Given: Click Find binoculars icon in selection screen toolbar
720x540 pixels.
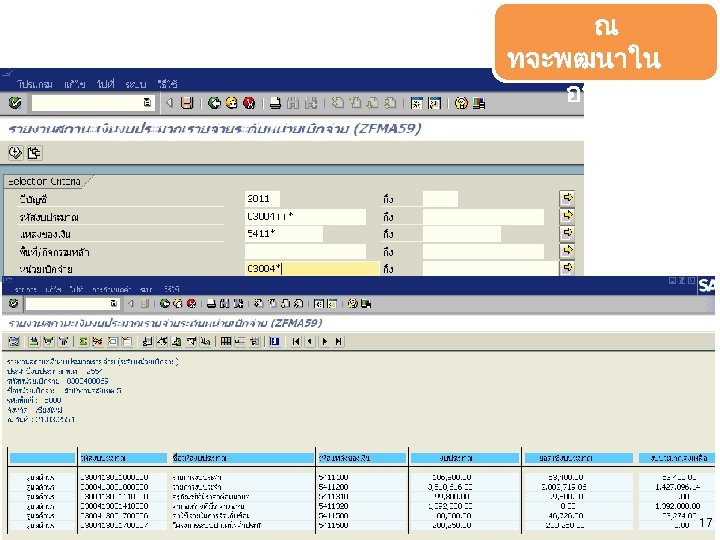Looking at the screenshot, I should coord(292,103).
